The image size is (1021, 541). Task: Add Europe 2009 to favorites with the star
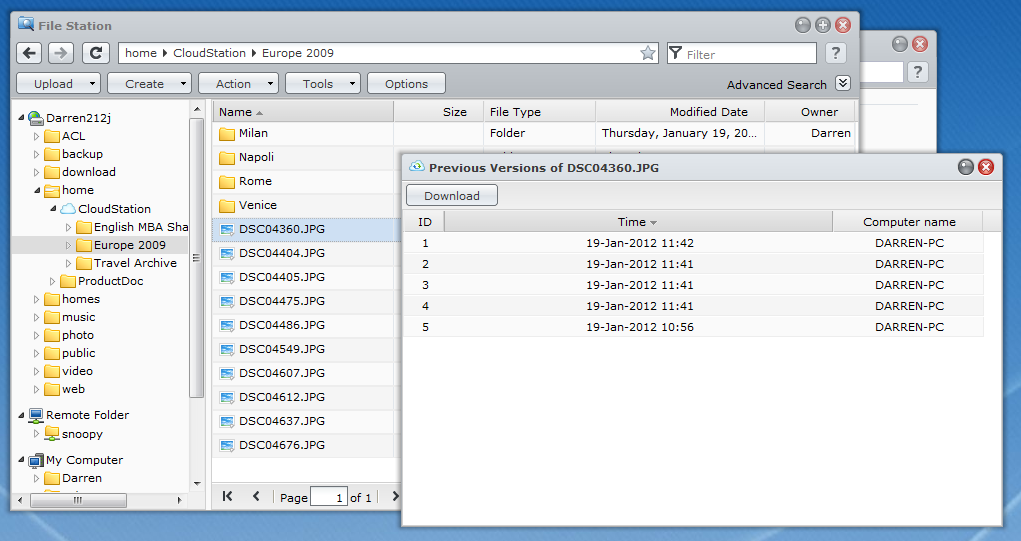point(647,53)
